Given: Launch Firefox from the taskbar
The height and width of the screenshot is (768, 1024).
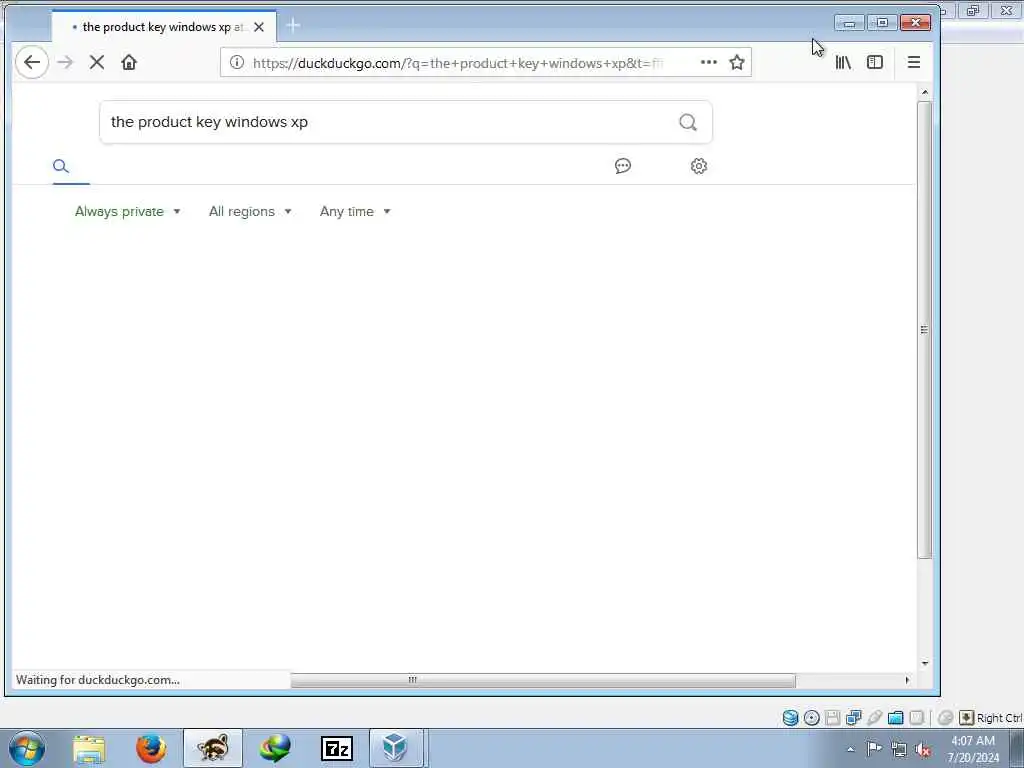Looking at the screenshot, I should pos(151,748).
